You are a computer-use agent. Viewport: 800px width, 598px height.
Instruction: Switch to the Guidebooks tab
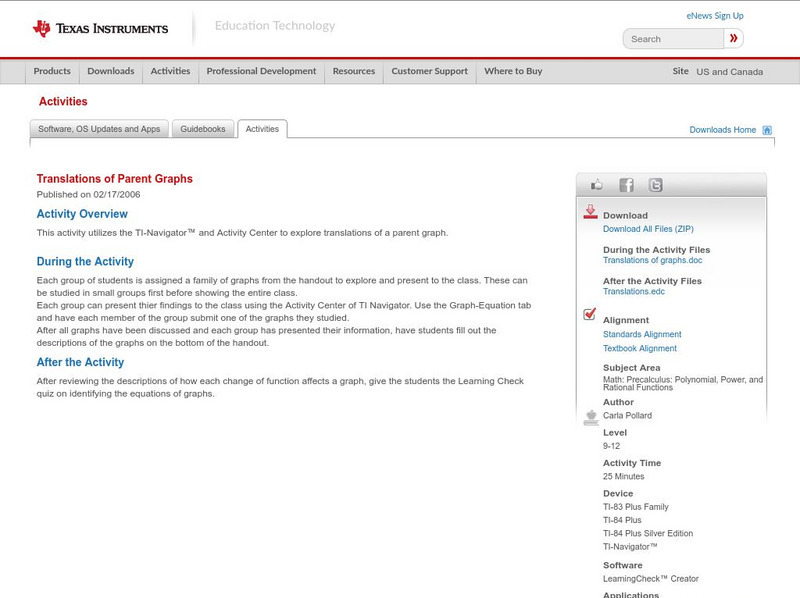pos(203,129)
